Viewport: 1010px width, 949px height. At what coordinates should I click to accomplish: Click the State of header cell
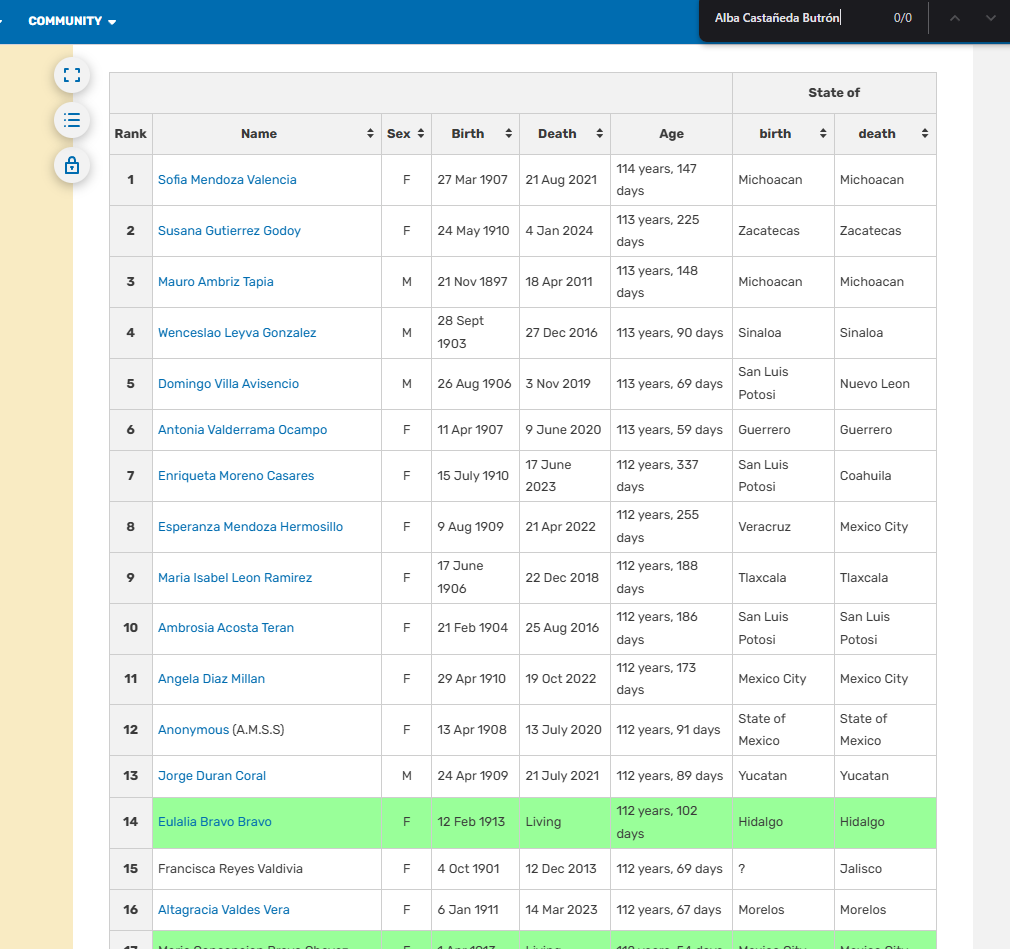(834, 93)
